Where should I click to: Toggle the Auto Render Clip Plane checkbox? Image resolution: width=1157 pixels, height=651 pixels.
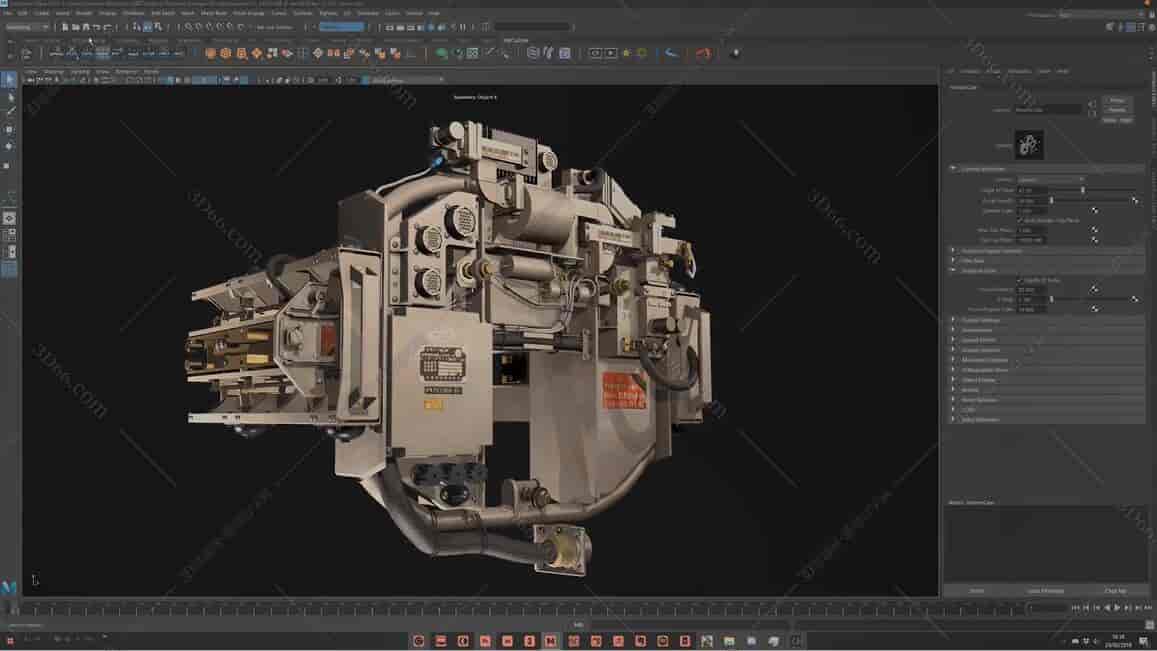click(1021, 221)
